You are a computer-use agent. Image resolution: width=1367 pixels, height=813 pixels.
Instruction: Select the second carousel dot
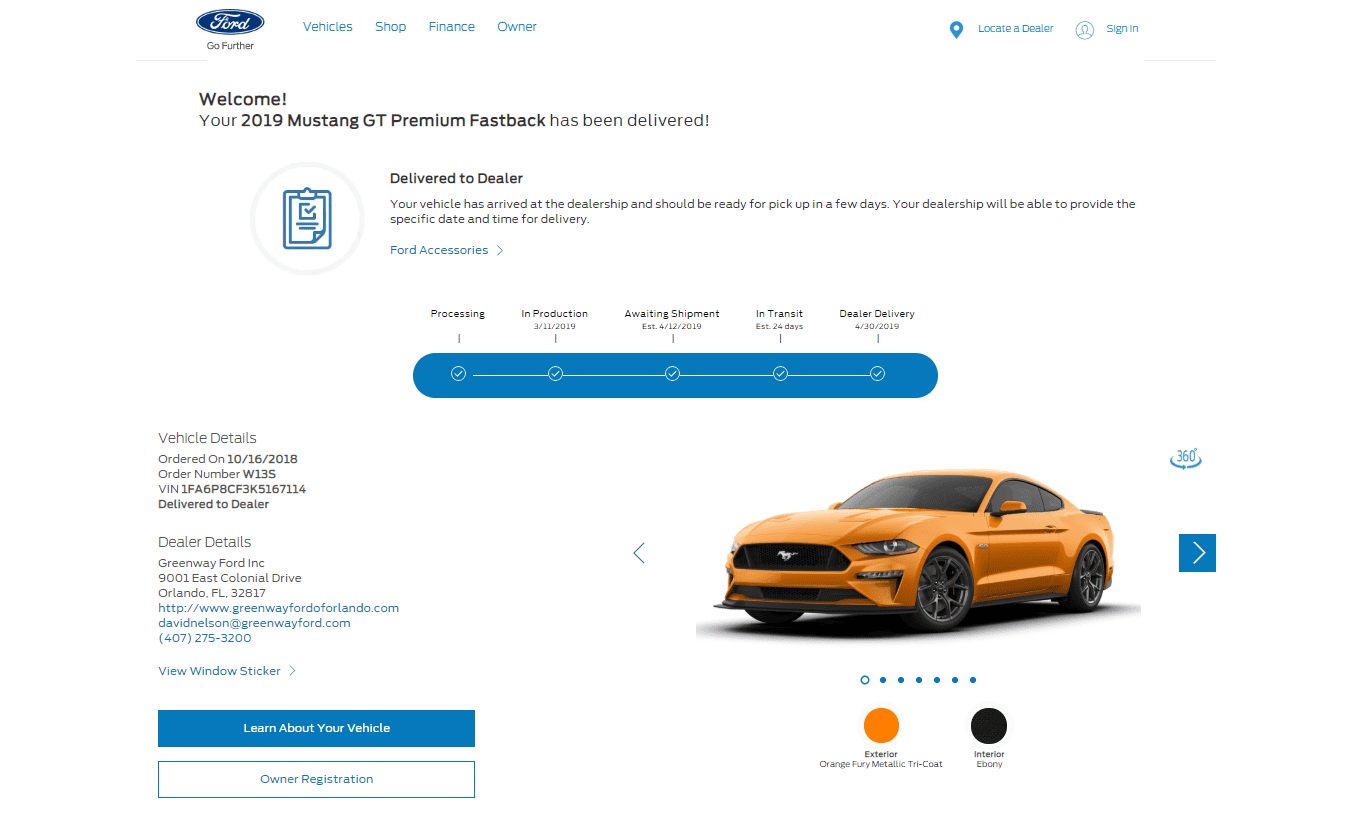883,680
